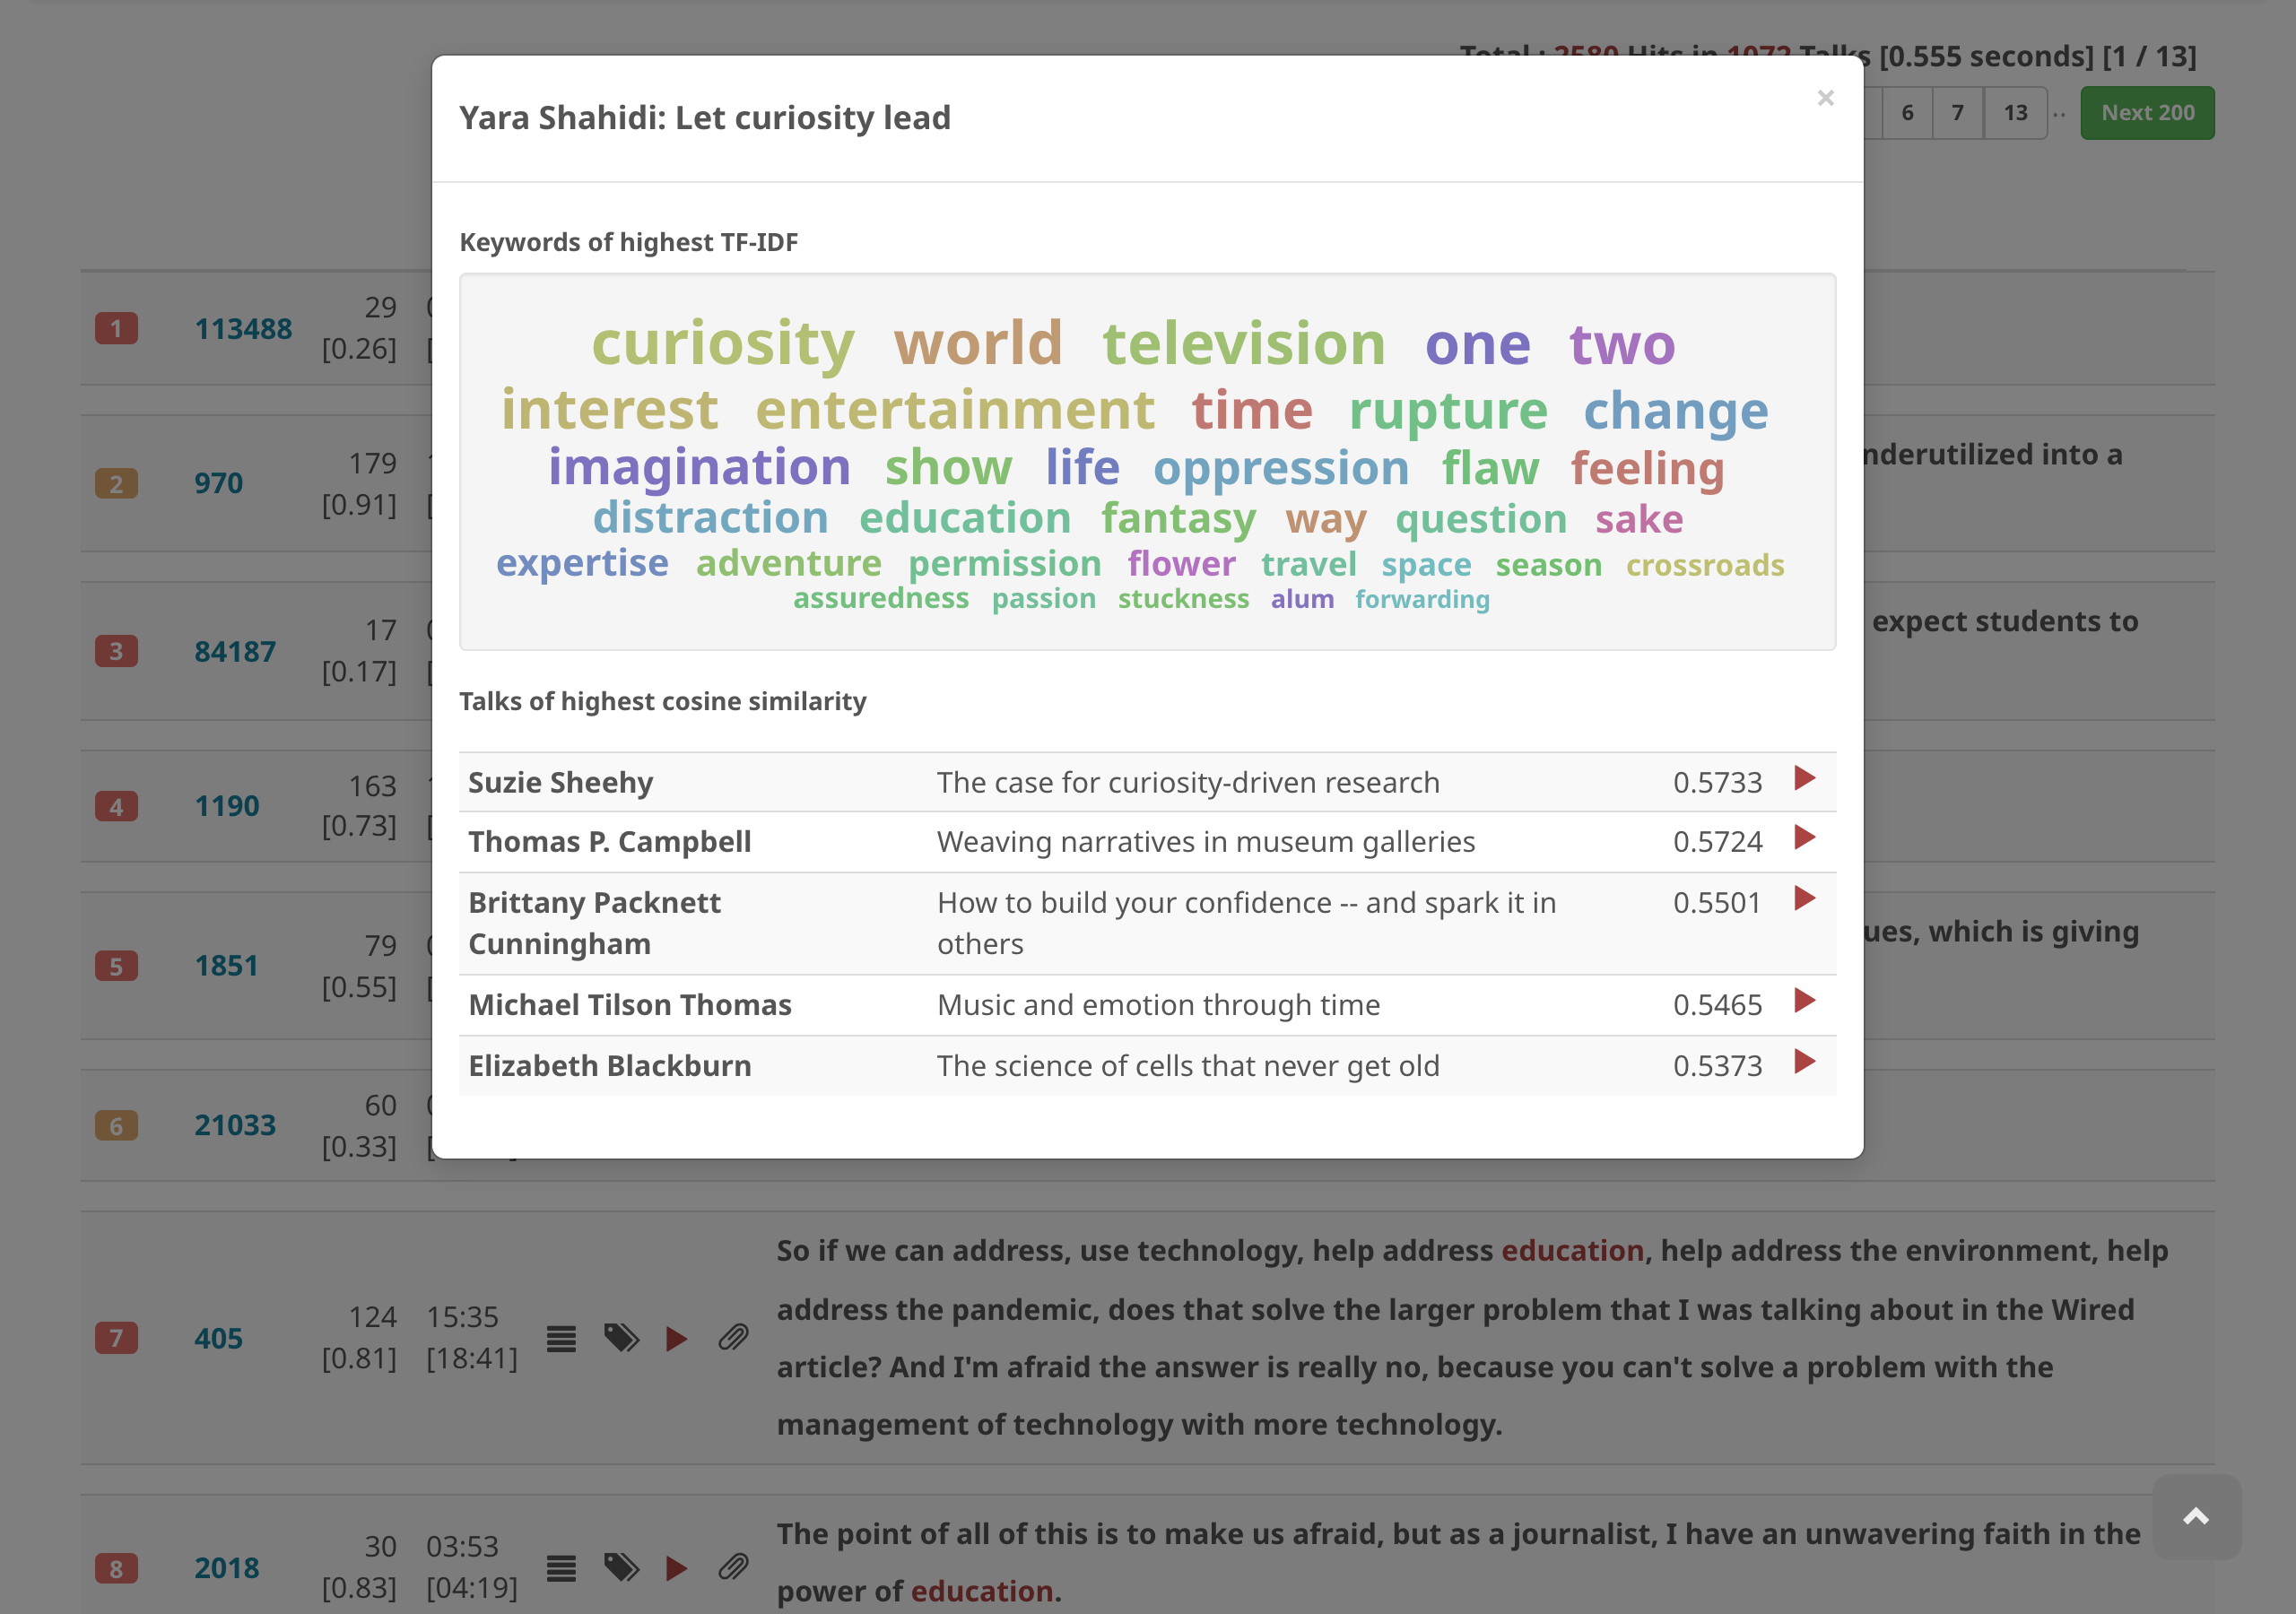Viewport: 2296px width, 1614px height.
Task: Open the transcript list for talk 2018
Action: pyautogui.click(x=561, y=1569)
